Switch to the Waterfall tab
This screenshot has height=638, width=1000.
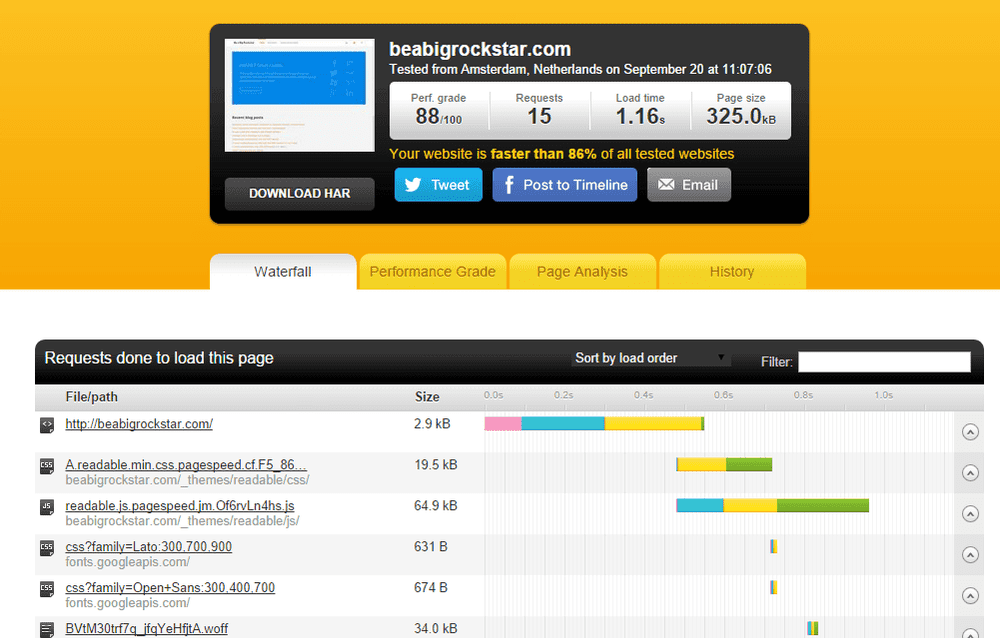(x=283, y=272)
